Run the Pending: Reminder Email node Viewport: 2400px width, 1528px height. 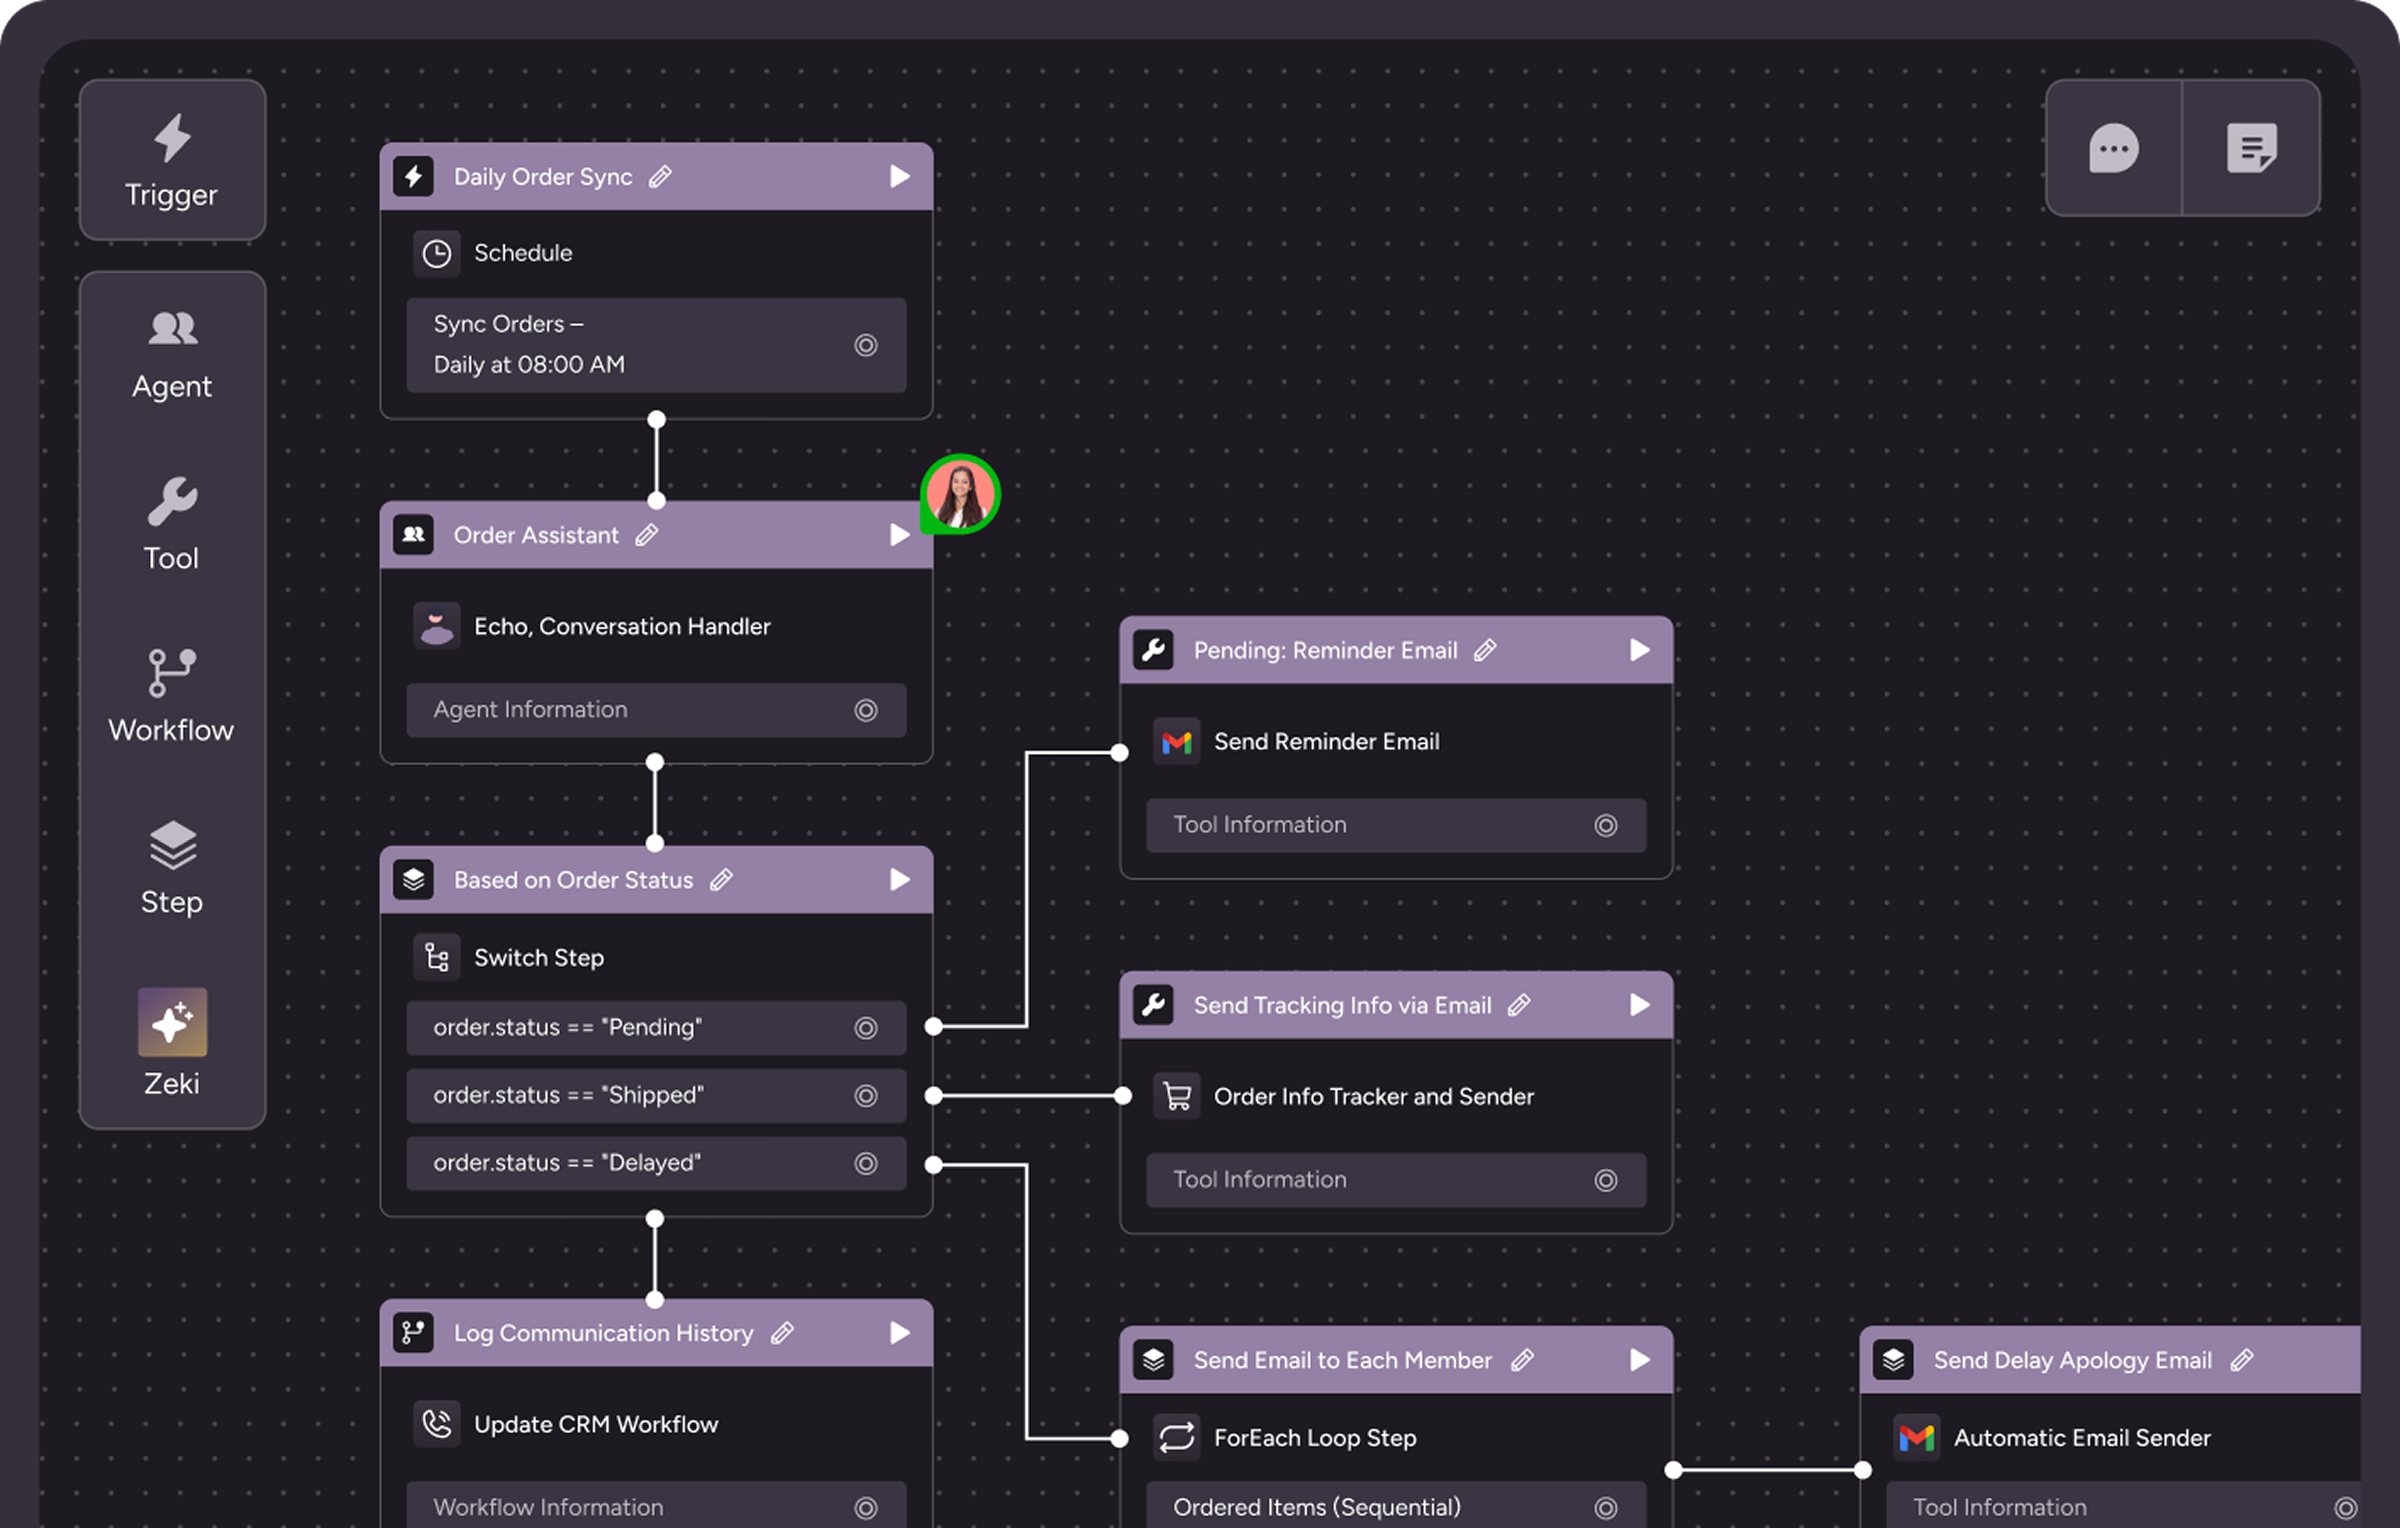pos(1639,650)
